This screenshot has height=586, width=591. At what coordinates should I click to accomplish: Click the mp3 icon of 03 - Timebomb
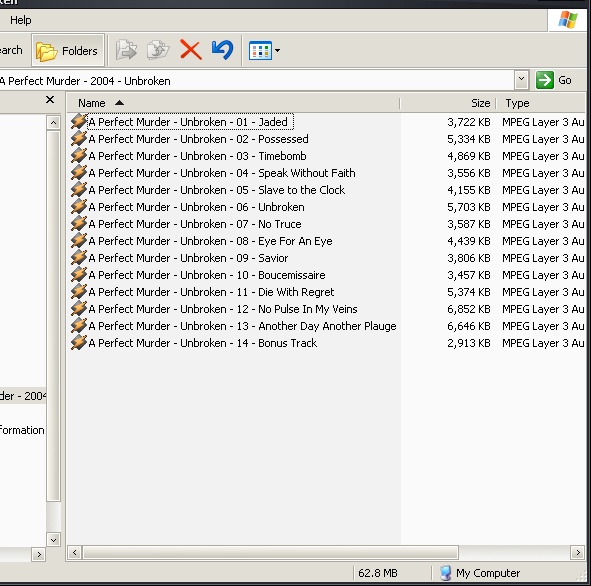(79, 156)
